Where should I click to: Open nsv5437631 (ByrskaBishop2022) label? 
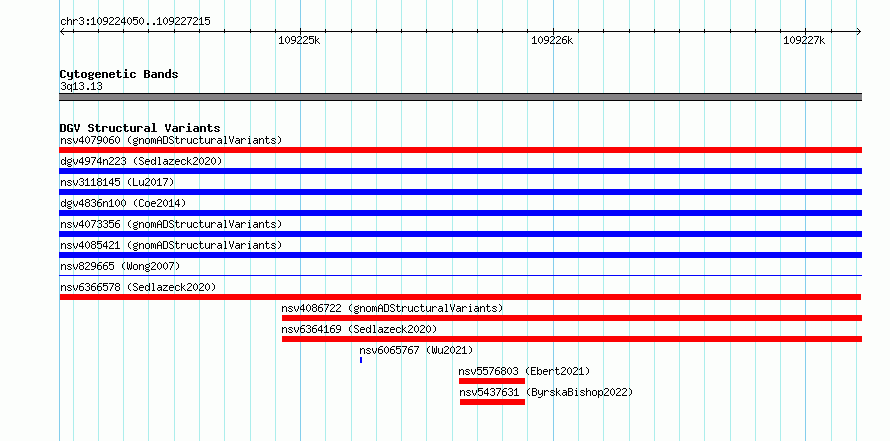[546, 392]
